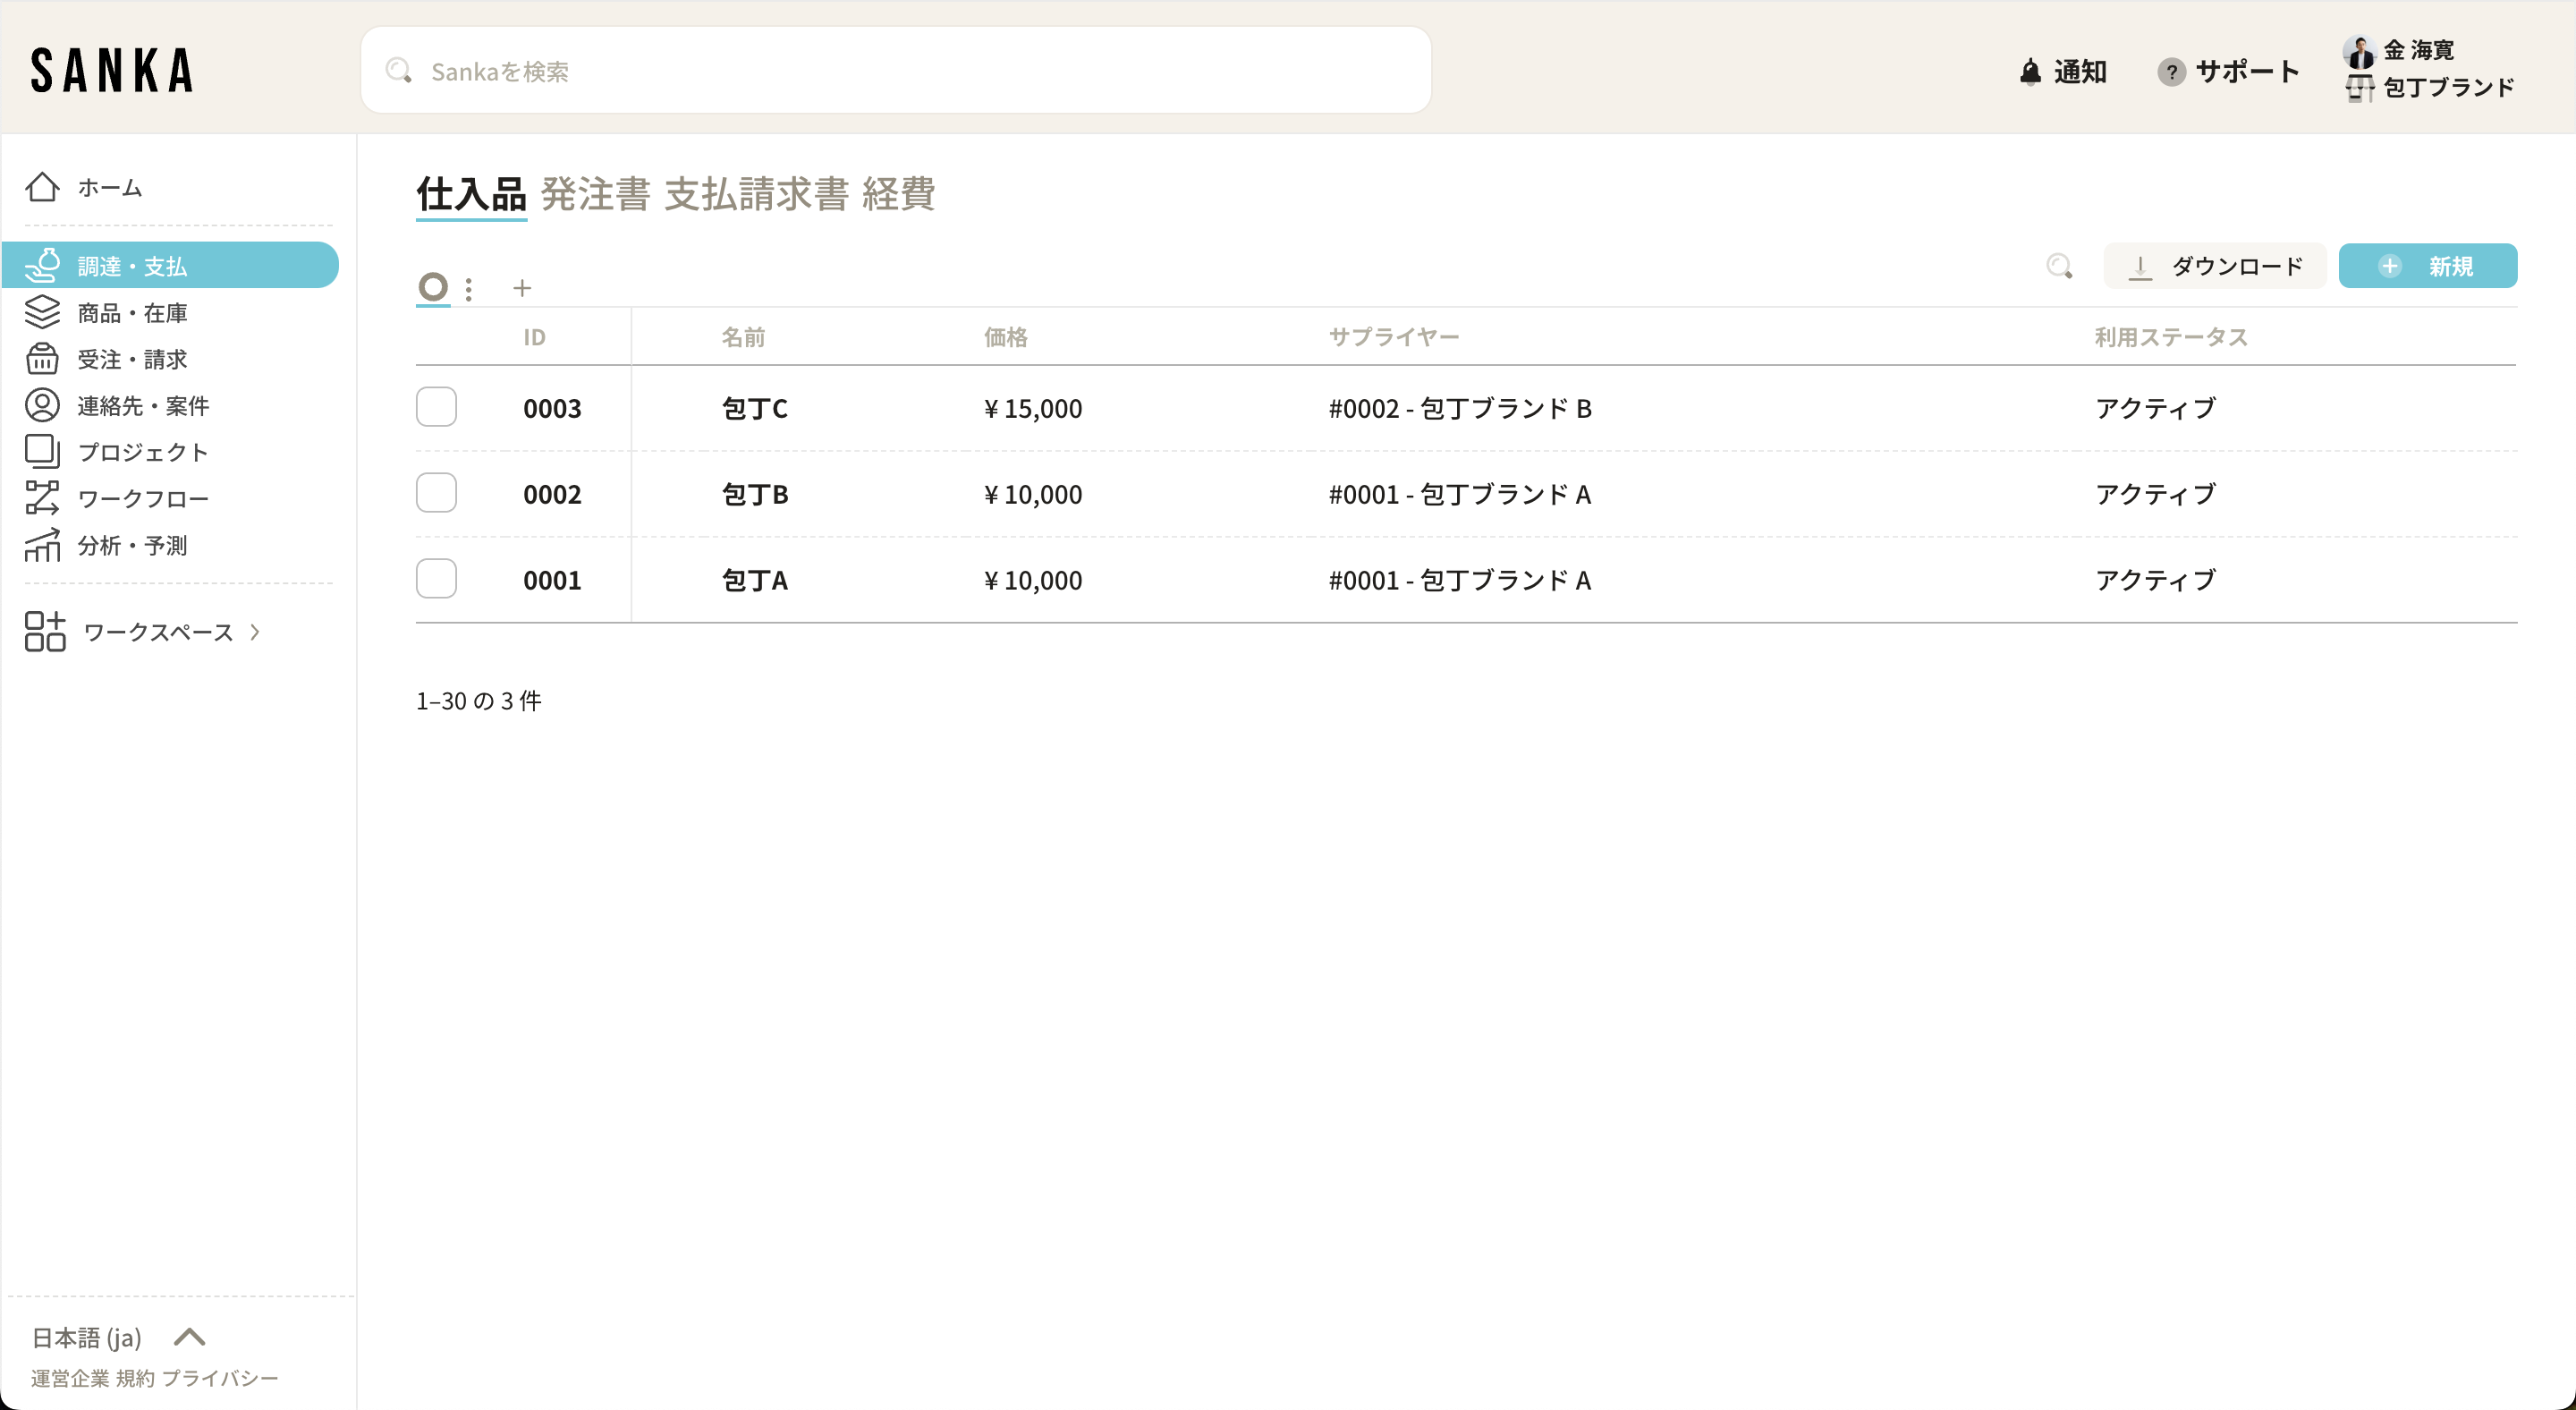This screenshot has width=2576, height=1410.
Task: Open view options three-dot menu
Action: click(469, 289)
